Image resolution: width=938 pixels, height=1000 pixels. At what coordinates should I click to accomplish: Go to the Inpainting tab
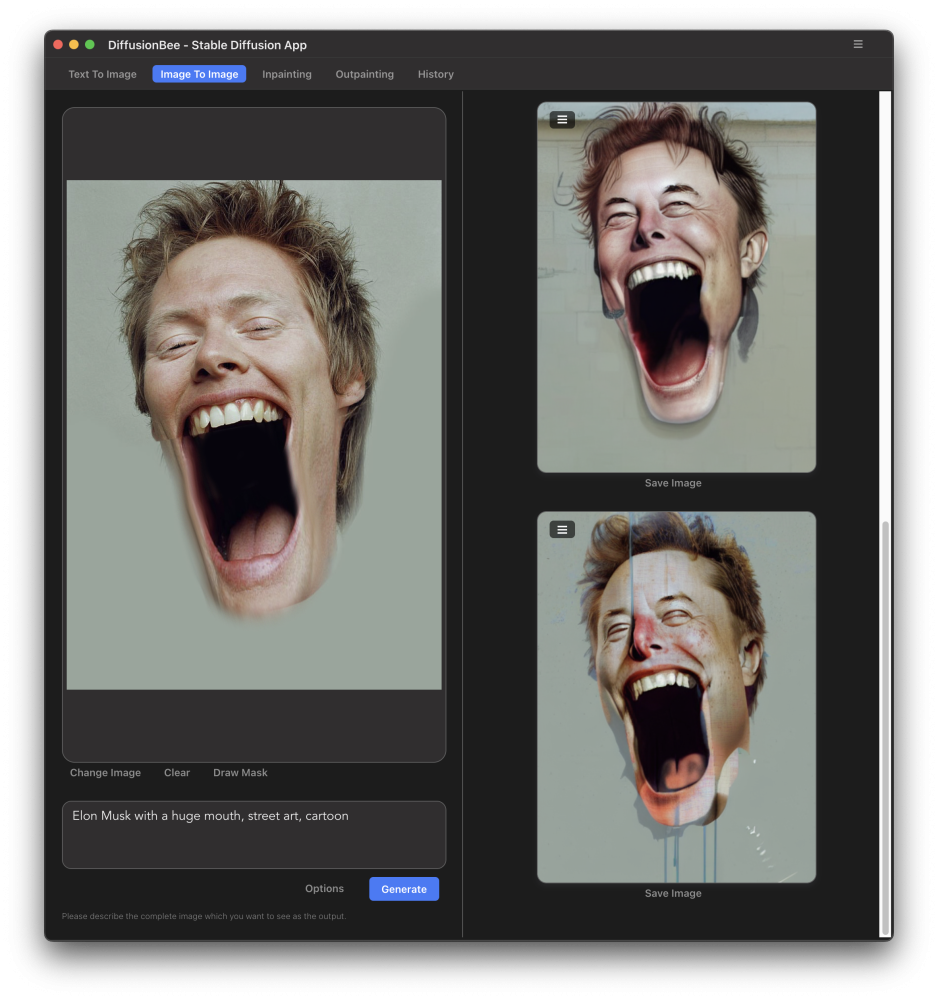click(287, 74)
